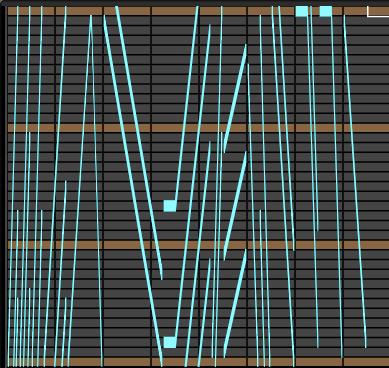
Task: Select the rightmost thin cyan line
Action: click(355, 181)
